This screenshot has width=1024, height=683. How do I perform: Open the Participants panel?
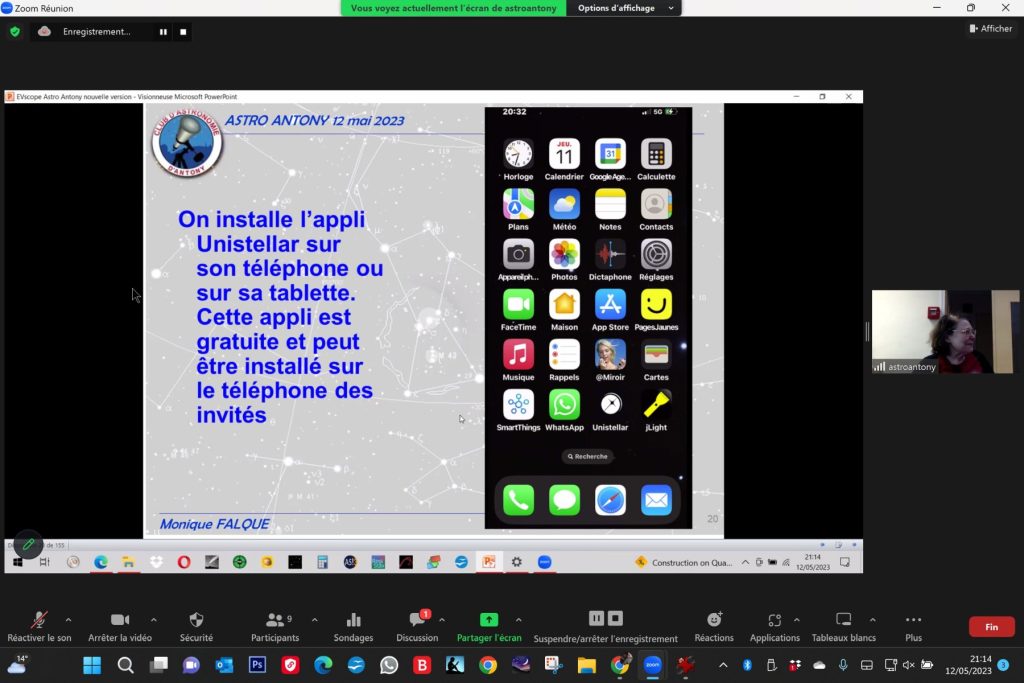[275, 627]
